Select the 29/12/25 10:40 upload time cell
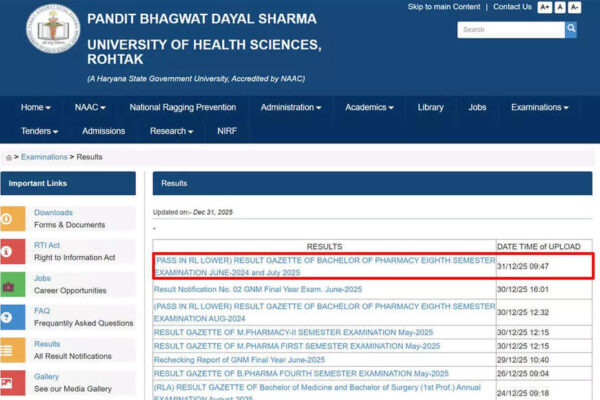 pos(544,360)
